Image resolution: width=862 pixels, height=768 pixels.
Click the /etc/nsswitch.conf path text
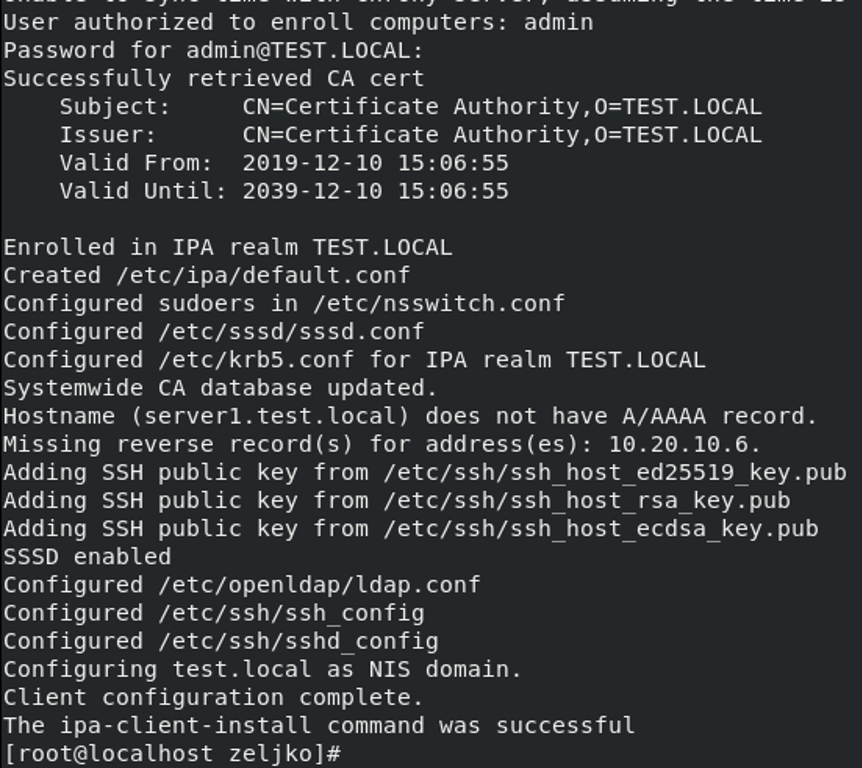[439, 303]
